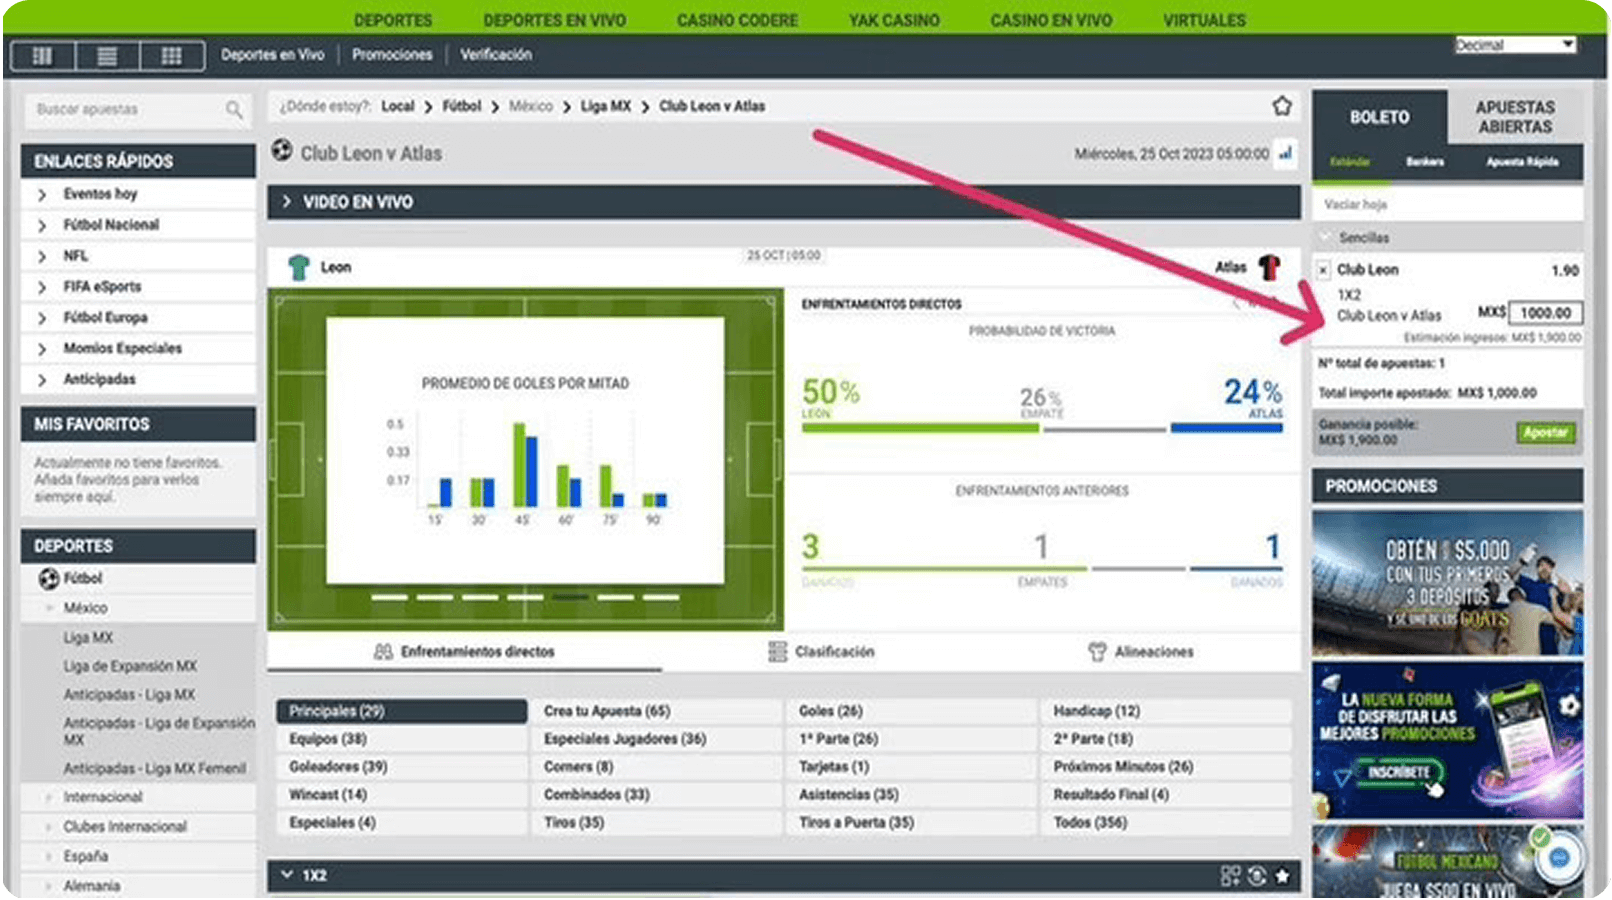Click the active carousel slide indicator dash
Viewport: 1612px width, 900px height.
[571, 597]
